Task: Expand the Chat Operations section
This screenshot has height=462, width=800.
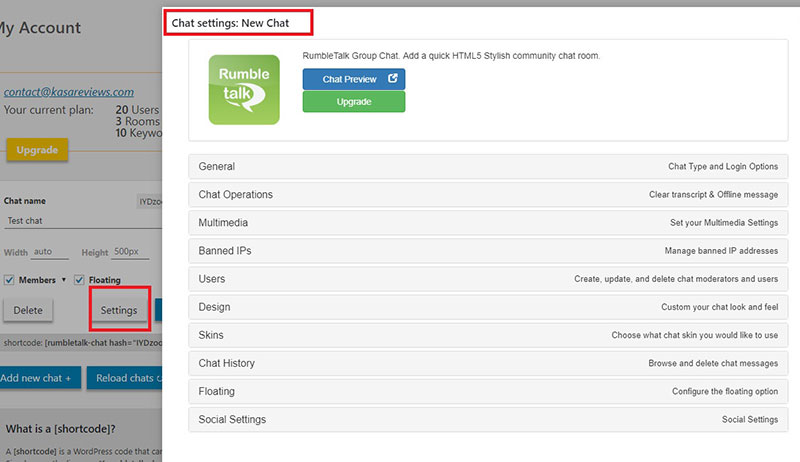Action: click(x=488, y=194)
